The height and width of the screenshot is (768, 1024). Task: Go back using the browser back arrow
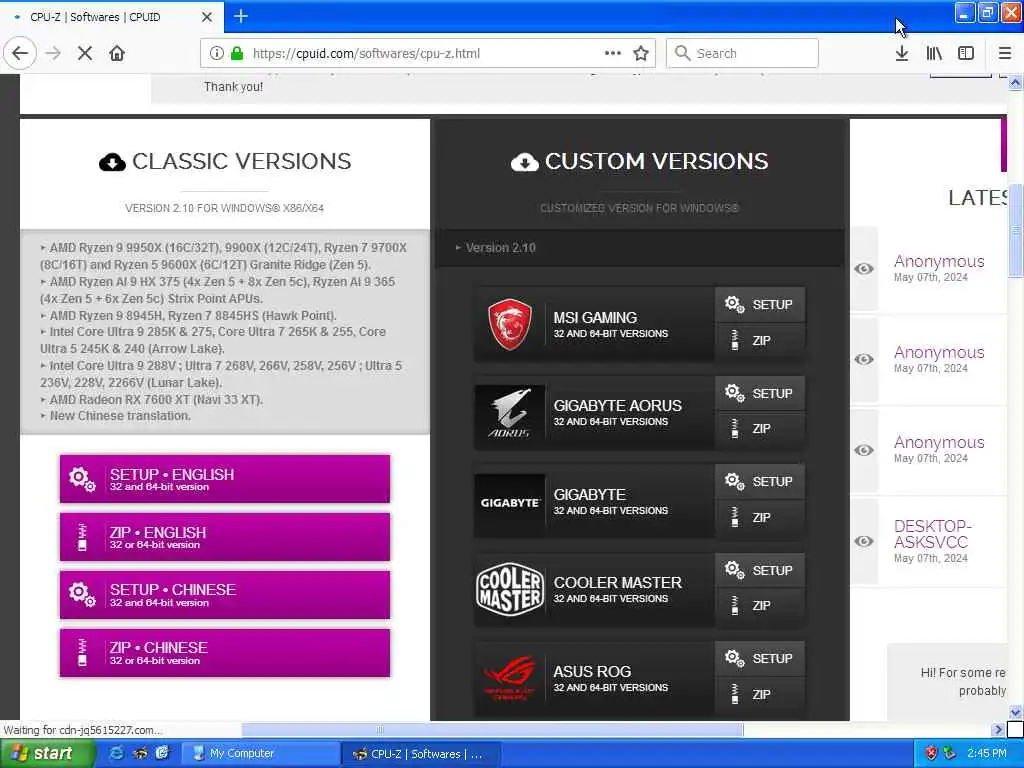click(20, 53)
